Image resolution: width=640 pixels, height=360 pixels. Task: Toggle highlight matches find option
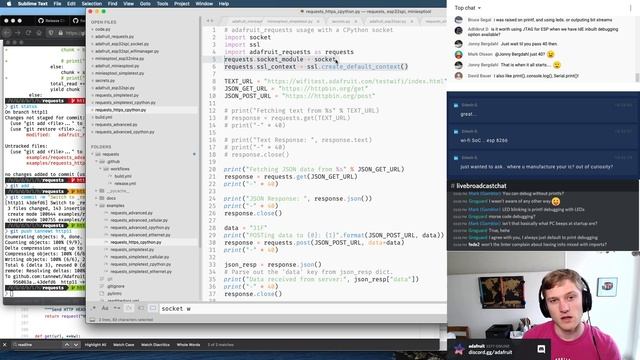153,309
